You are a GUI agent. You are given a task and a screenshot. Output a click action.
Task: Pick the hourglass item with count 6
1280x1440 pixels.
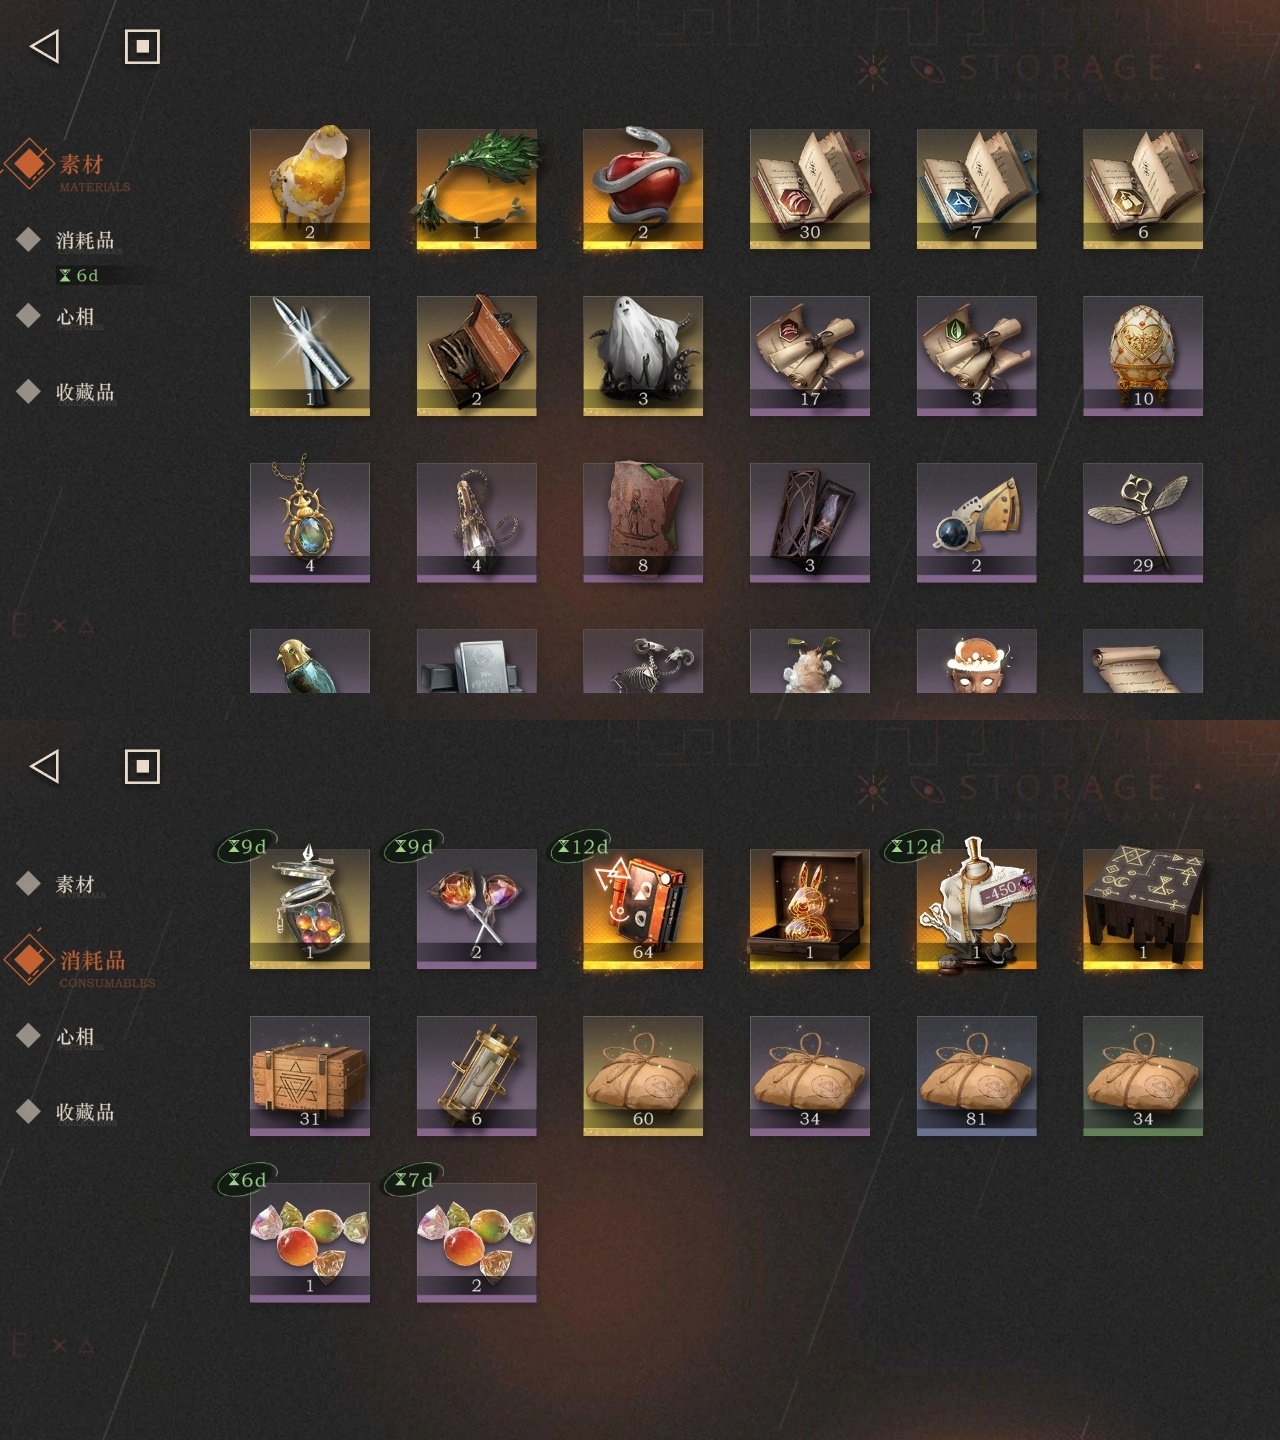click(477, 1076)
